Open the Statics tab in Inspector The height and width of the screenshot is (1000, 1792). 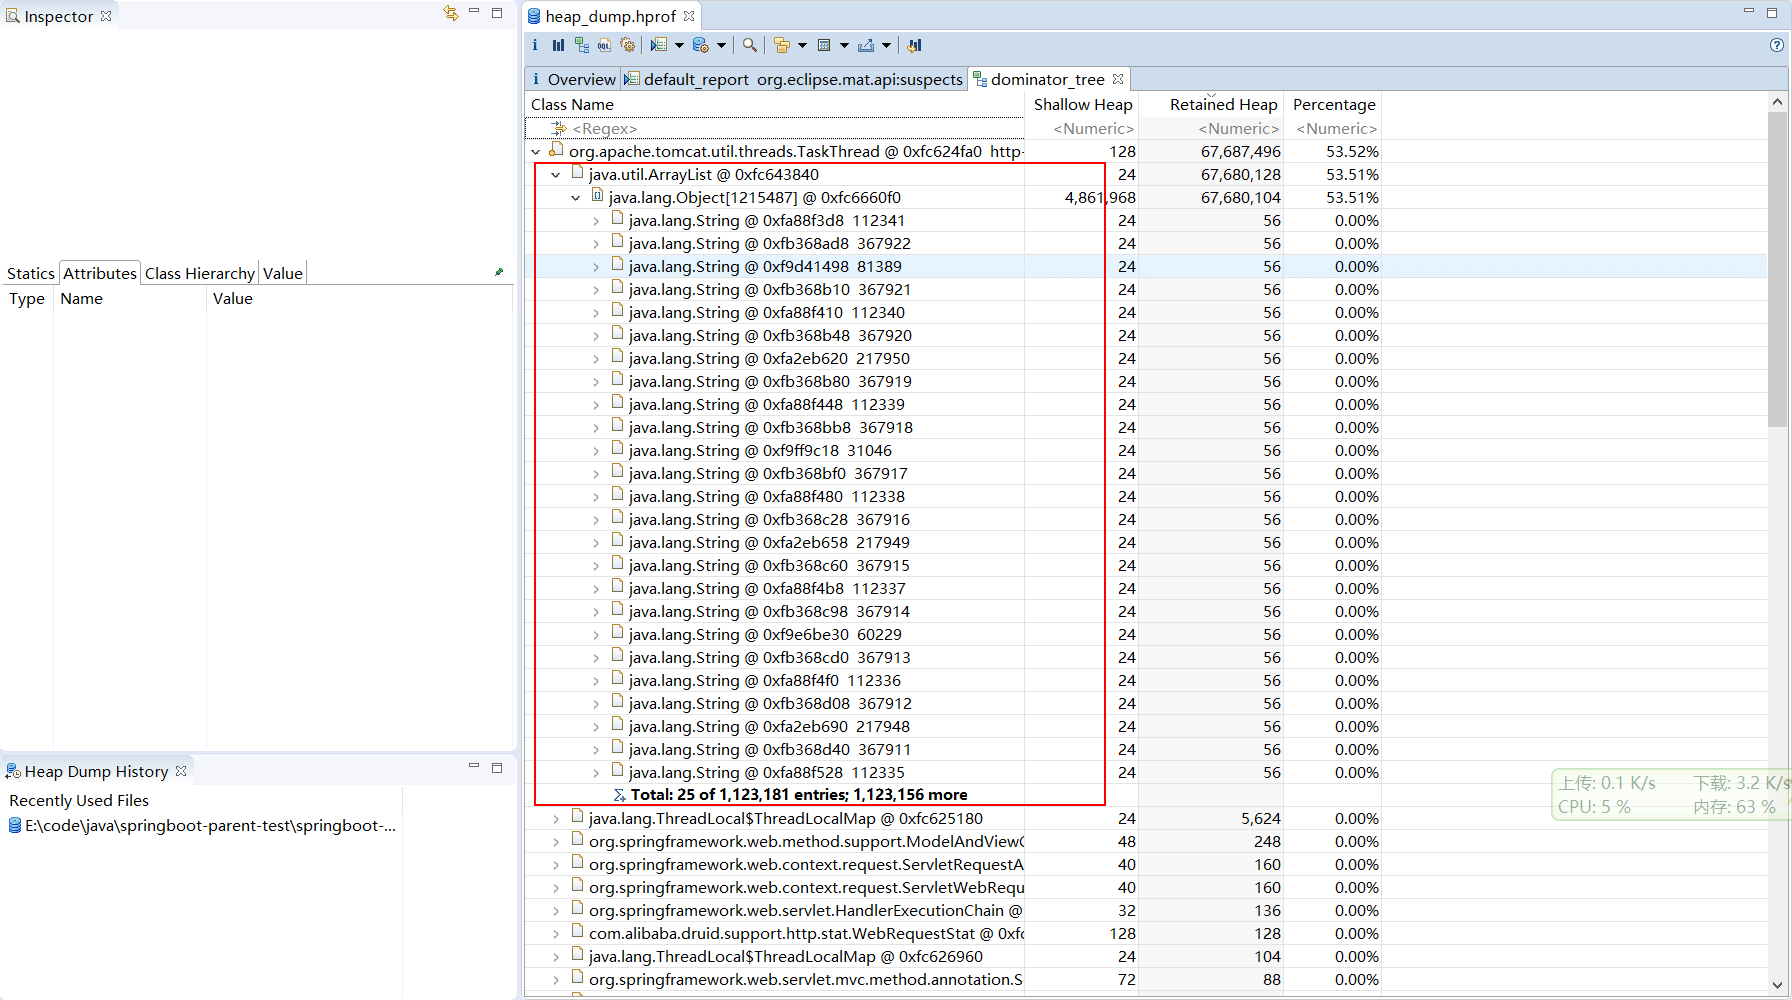coord(31,273)
